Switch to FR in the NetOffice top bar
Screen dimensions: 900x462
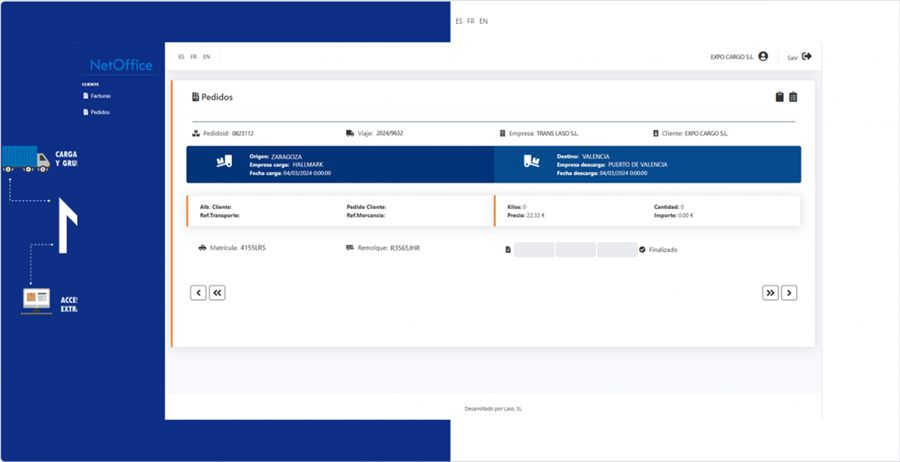[194, 57]
